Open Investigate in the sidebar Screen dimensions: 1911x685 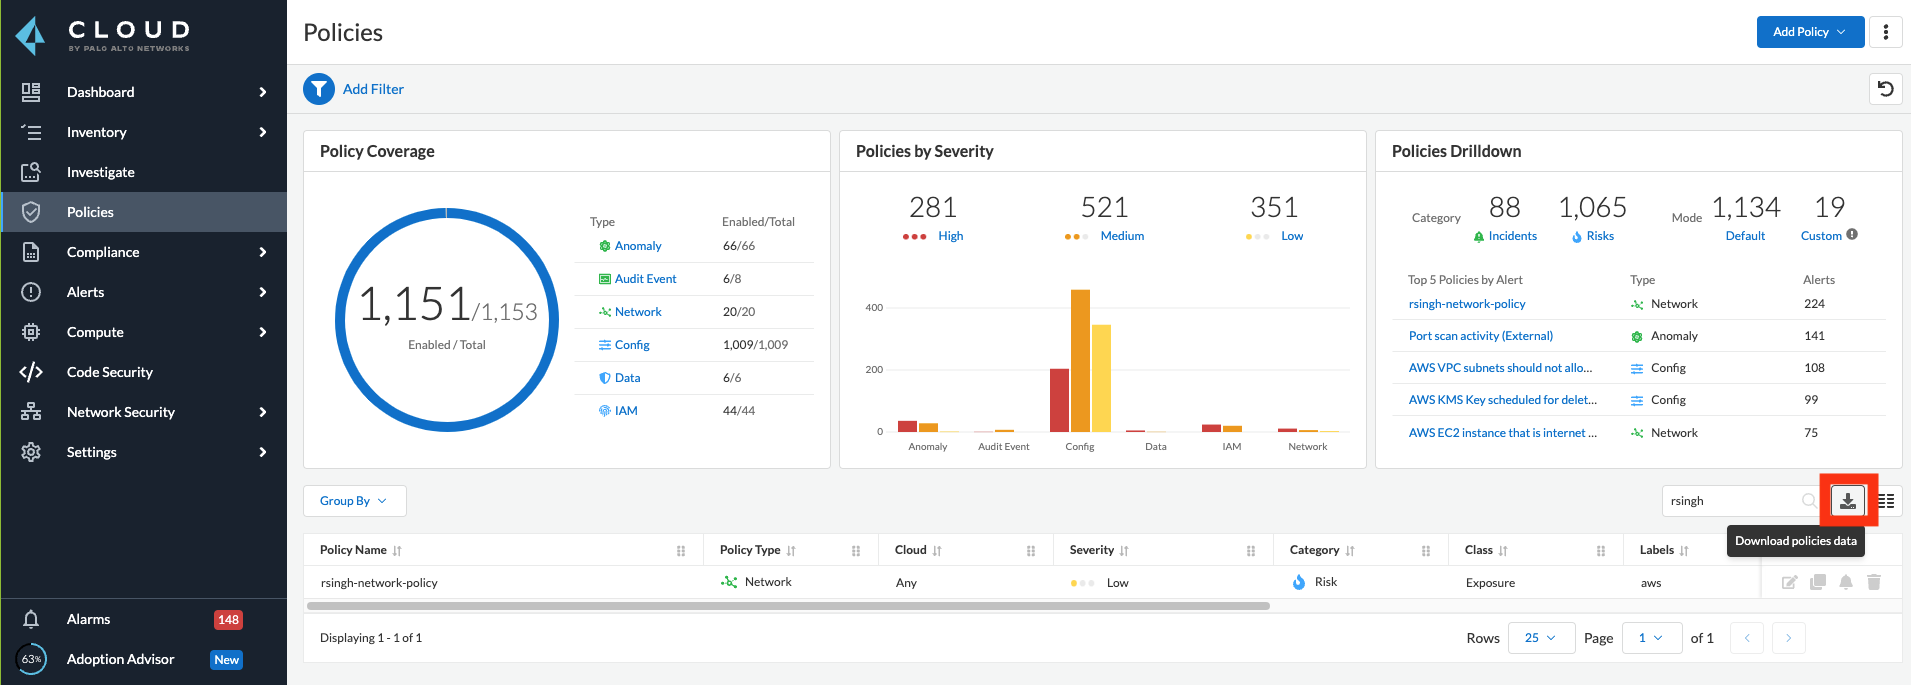pos(101,172)
